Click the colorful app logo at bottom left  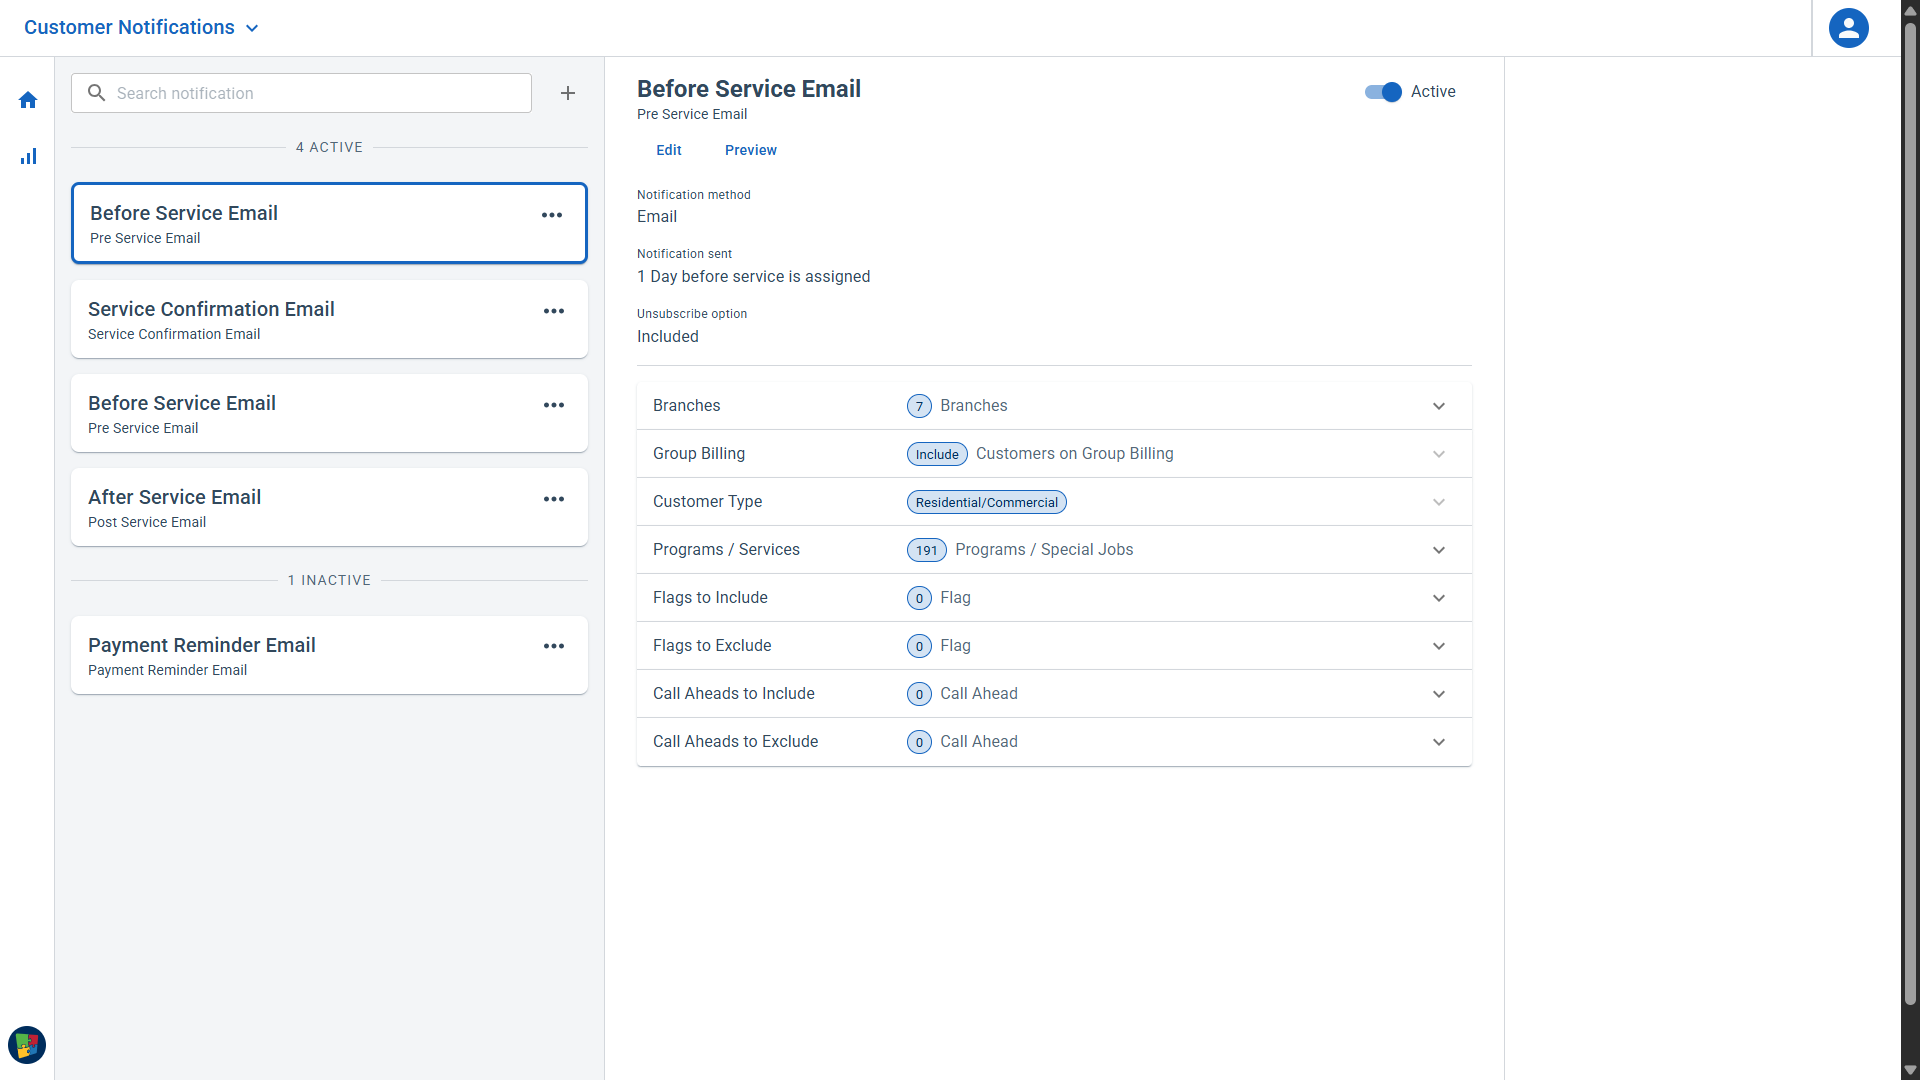(x=27, y=1045)
